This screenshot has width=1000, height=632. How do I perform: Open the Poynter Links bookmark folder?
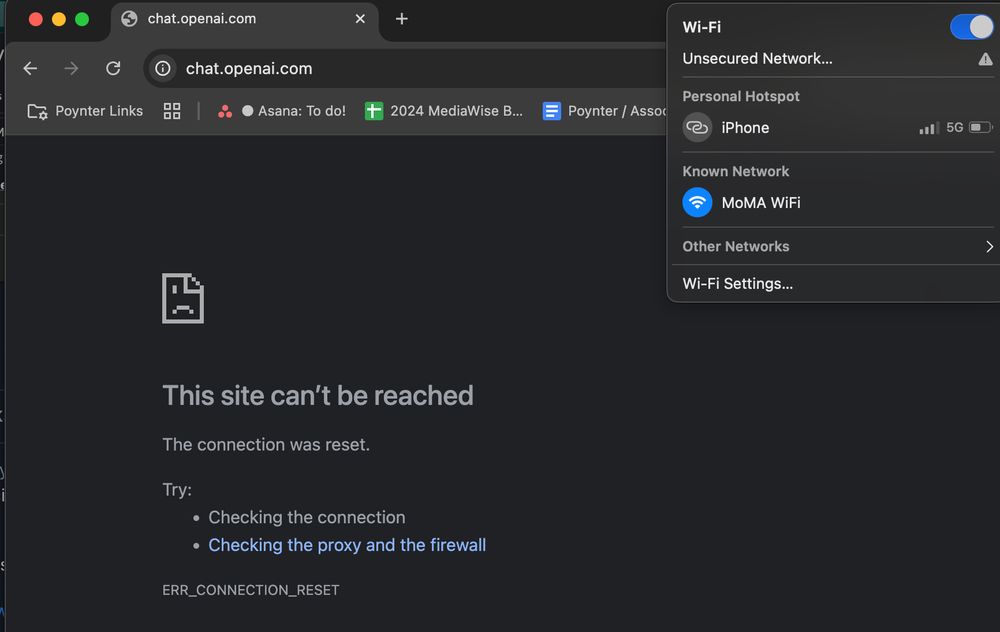pyautogui.click(x=85, y=111)
